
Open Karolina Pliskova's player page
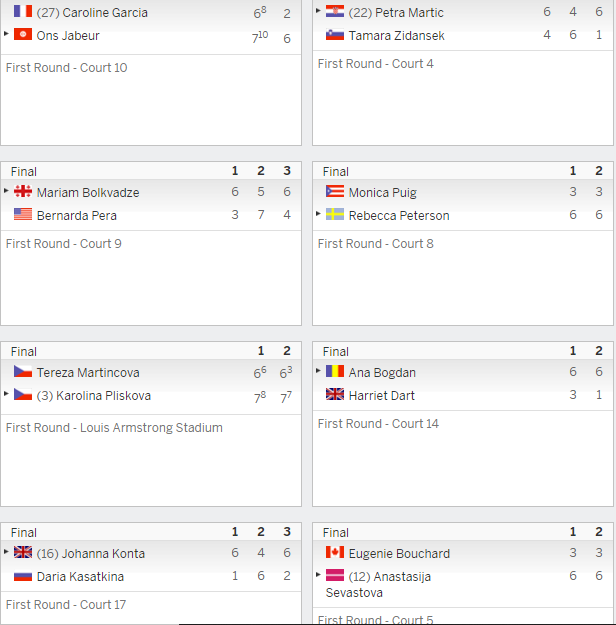pos(103,396)
